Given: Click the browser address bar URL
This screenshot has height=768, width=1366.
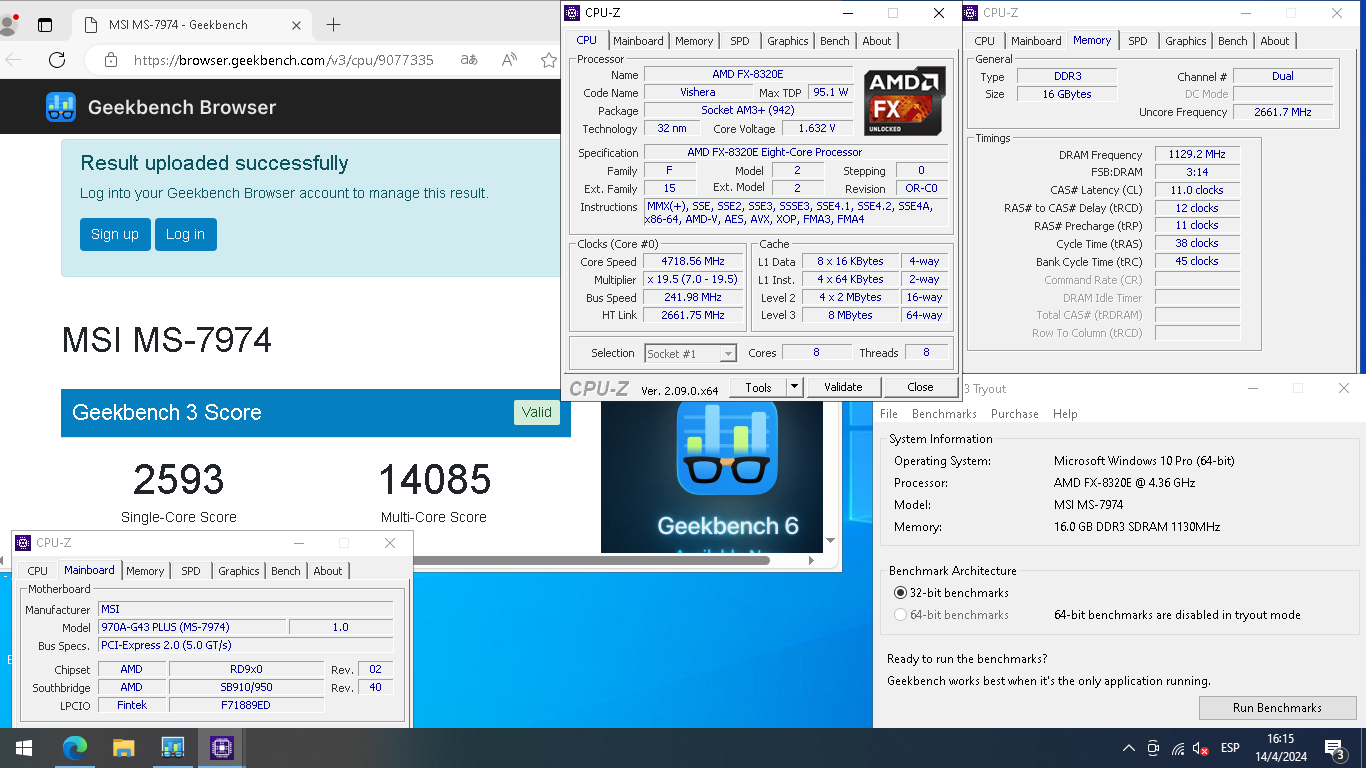Looking at the screenshot, I should pos(284,60).
